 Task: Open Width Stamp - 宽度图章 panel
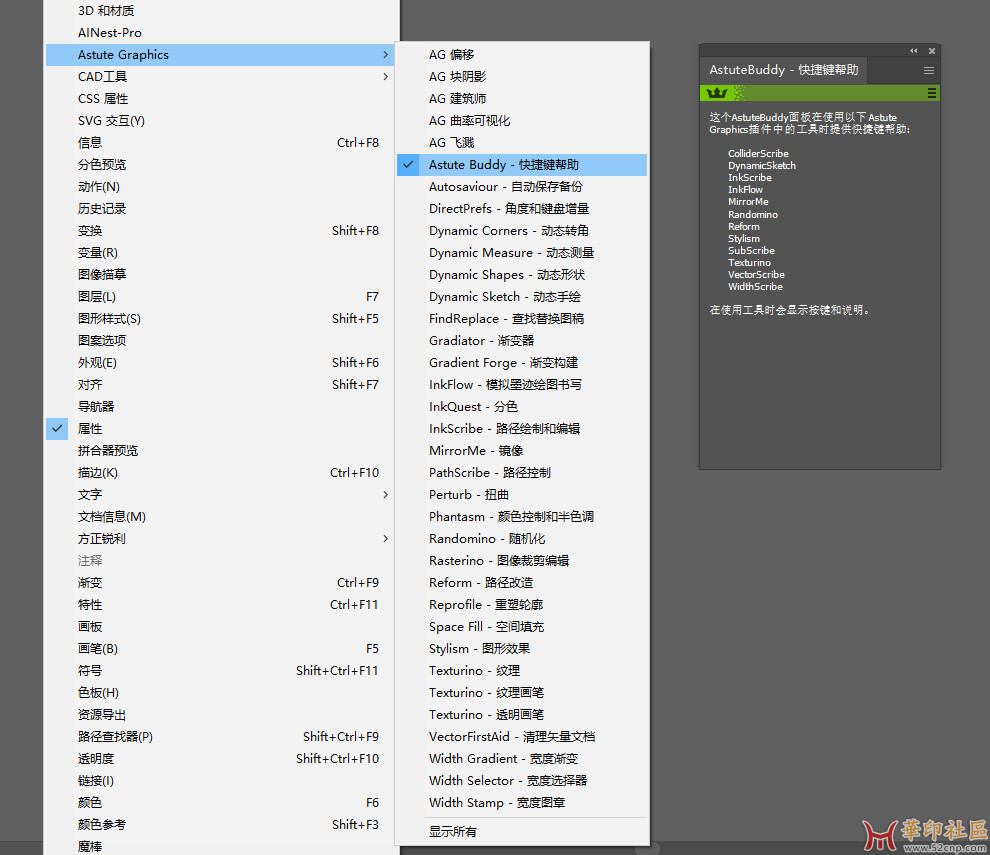coord(522,803)
